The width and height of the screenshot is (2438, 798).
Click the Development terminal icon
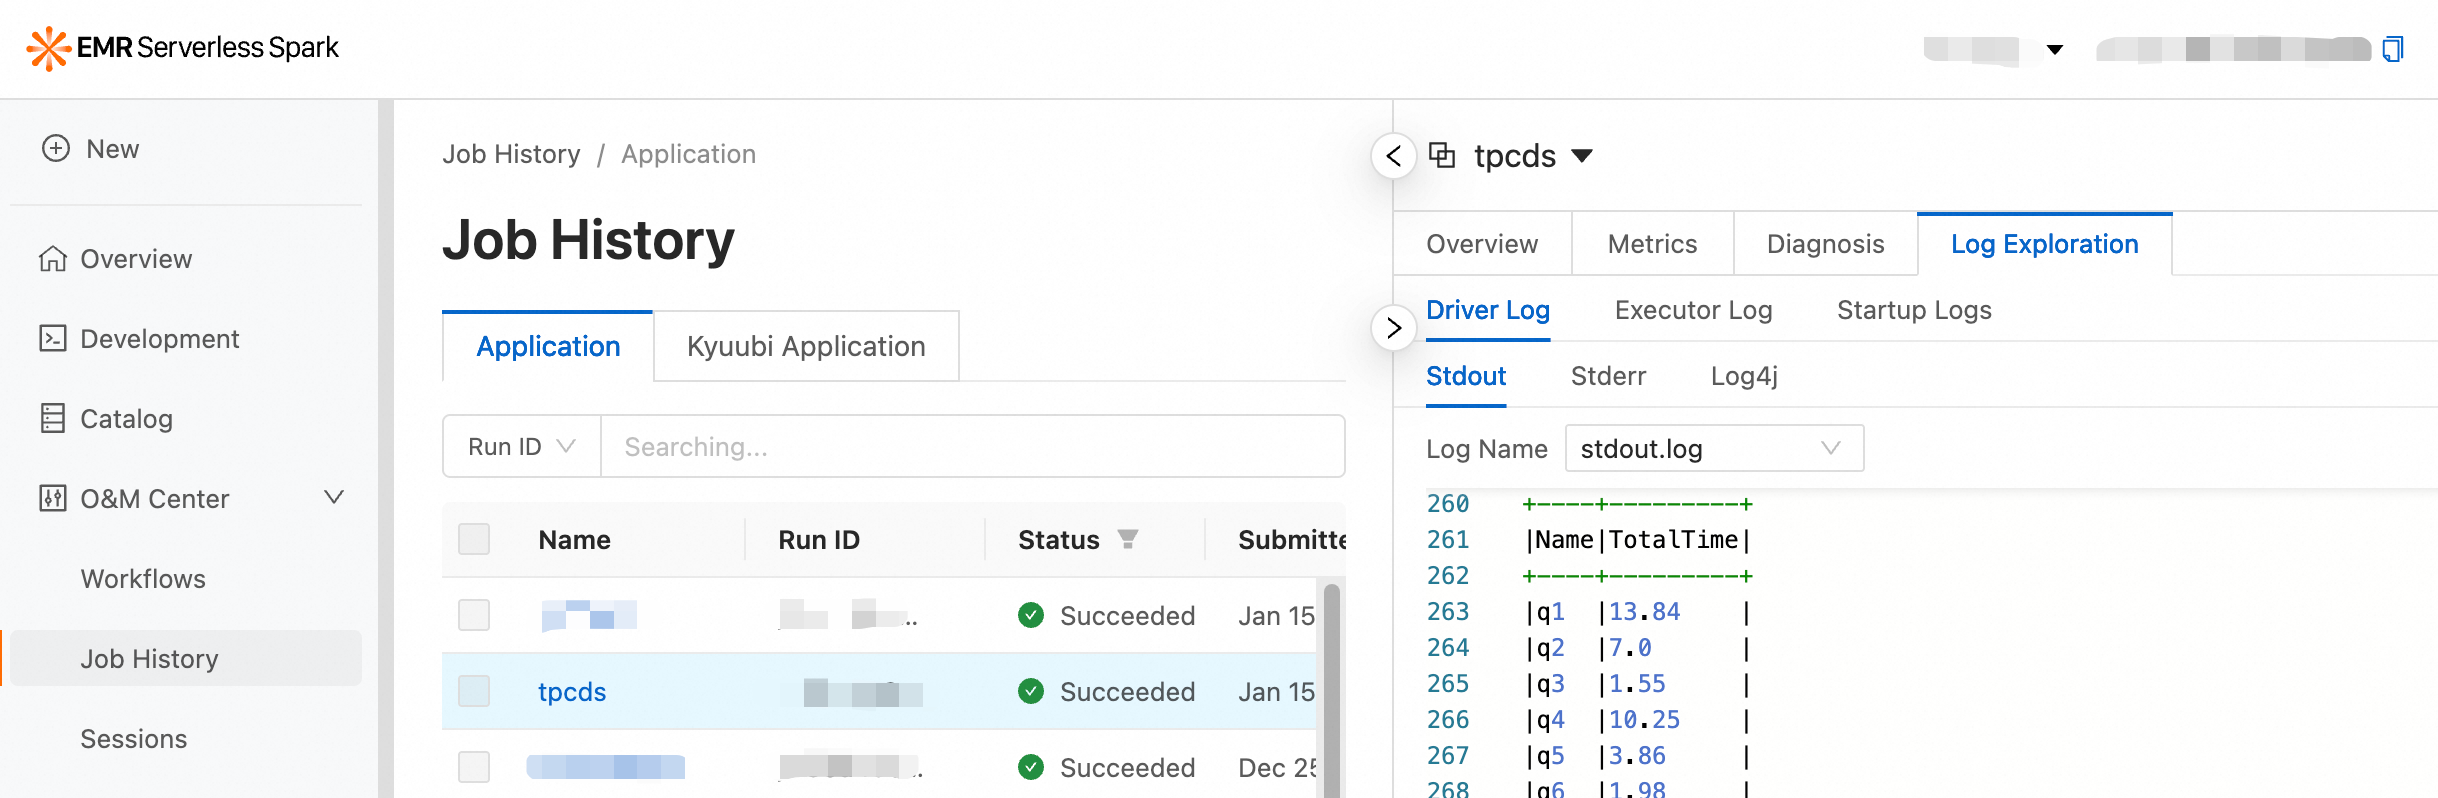(x=53, y=339)
